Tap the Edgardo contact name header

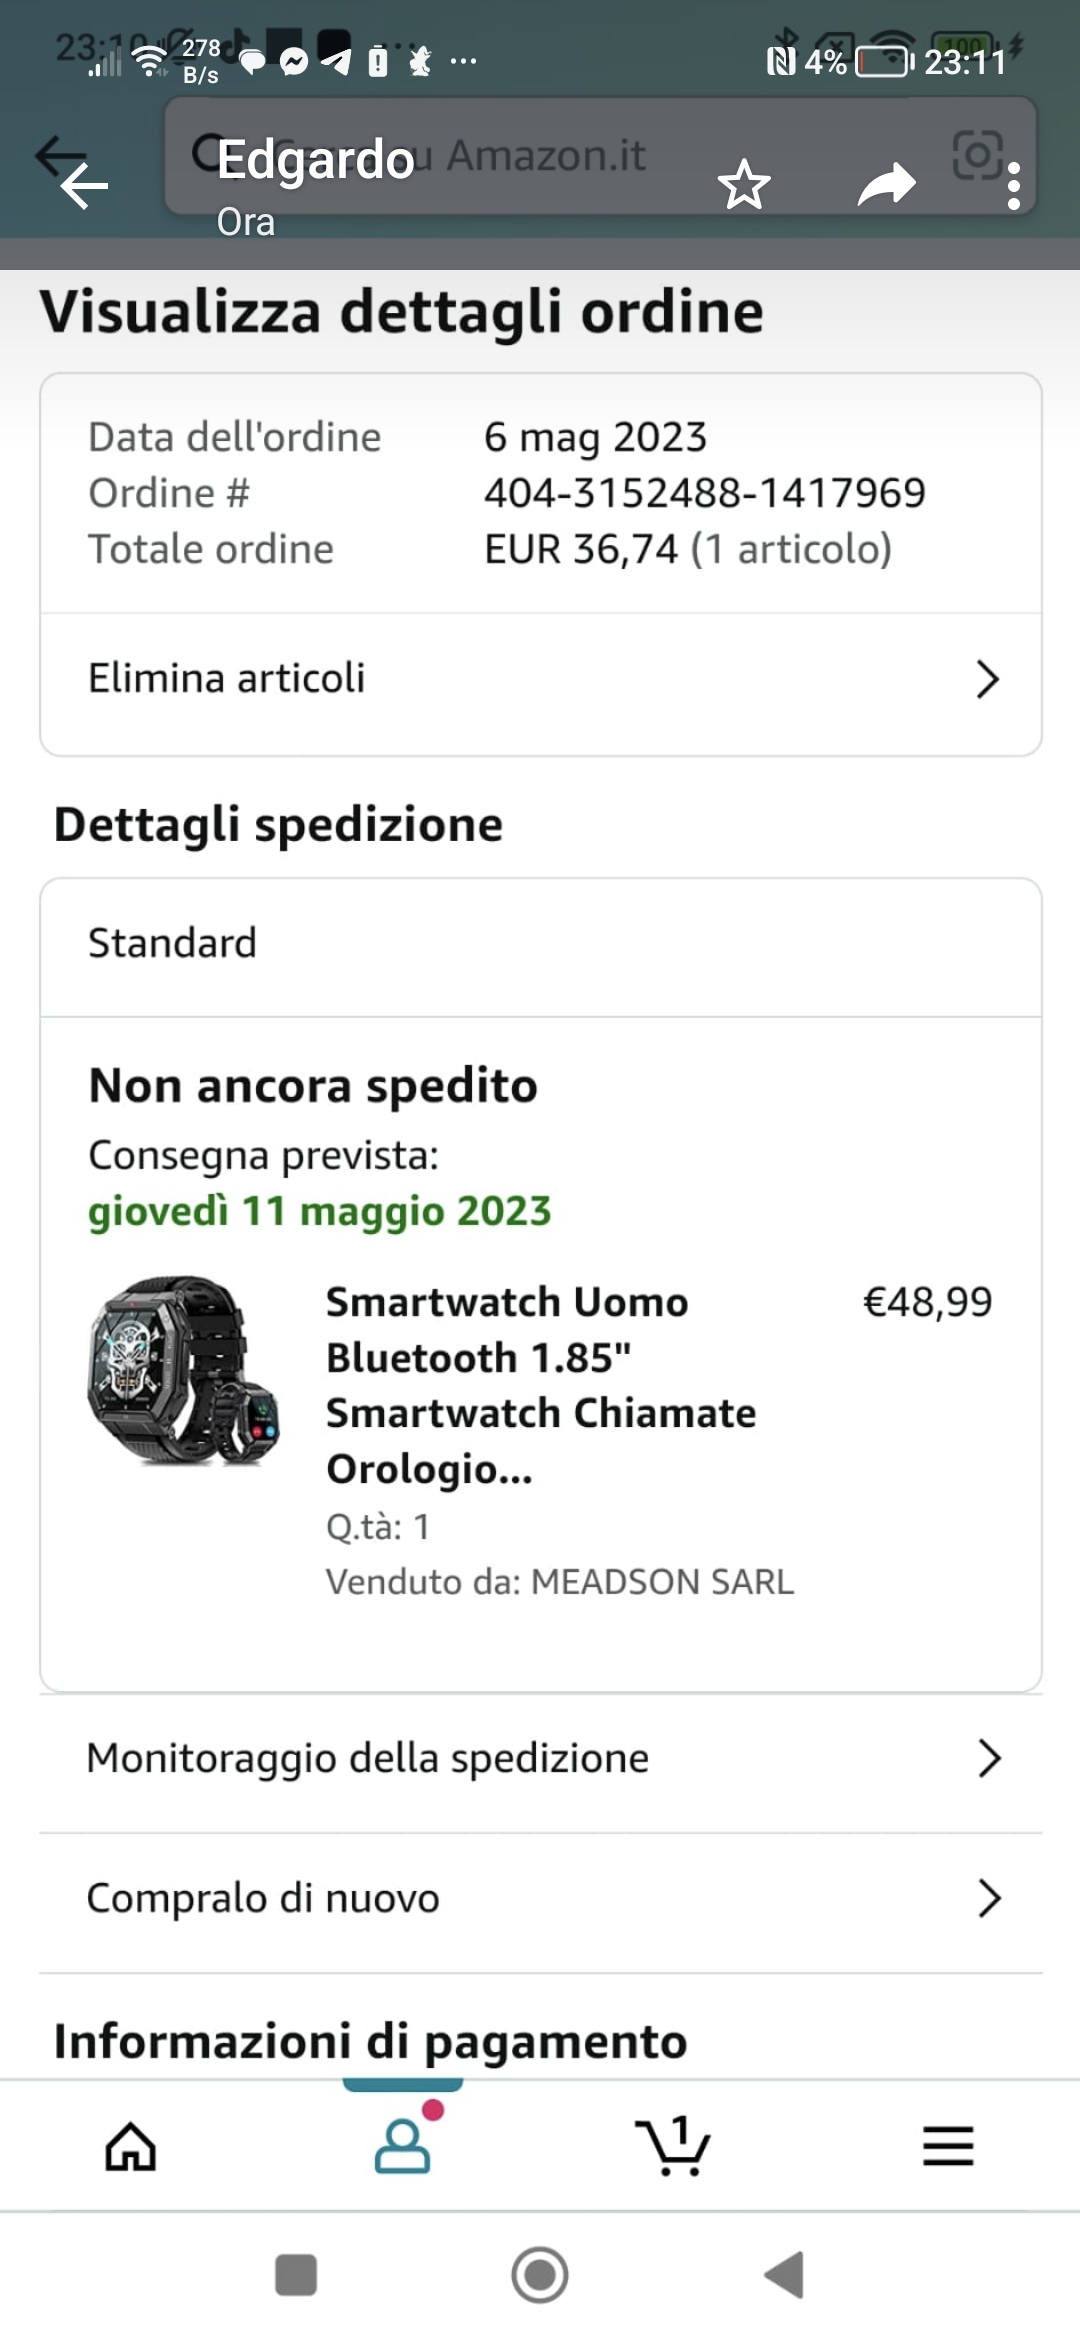click(x=316, y=160)
